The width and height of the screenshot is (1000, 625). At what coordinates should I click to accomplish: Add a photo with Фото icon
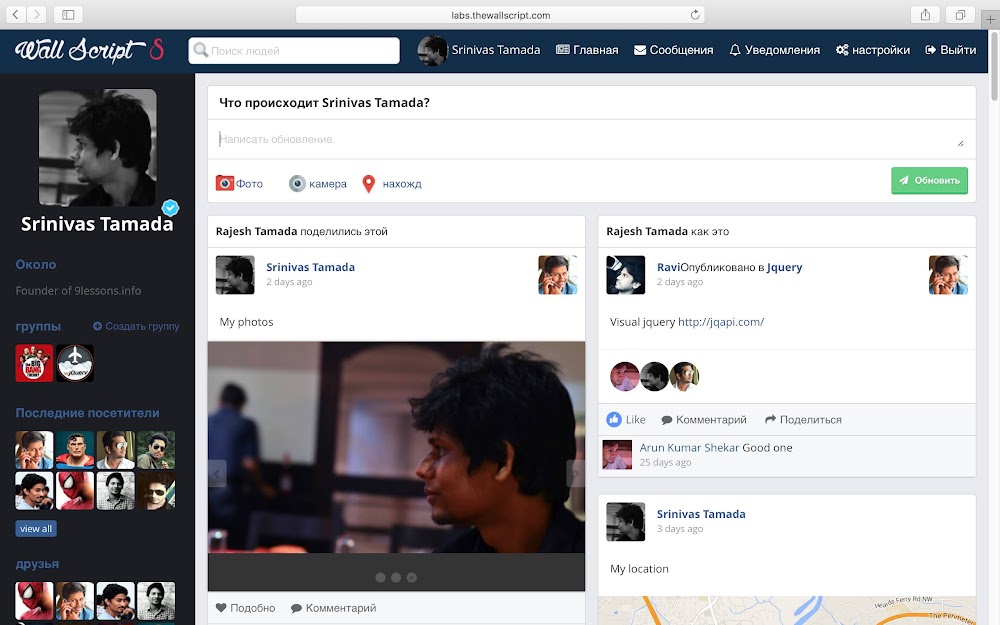(x=239, y=184)
